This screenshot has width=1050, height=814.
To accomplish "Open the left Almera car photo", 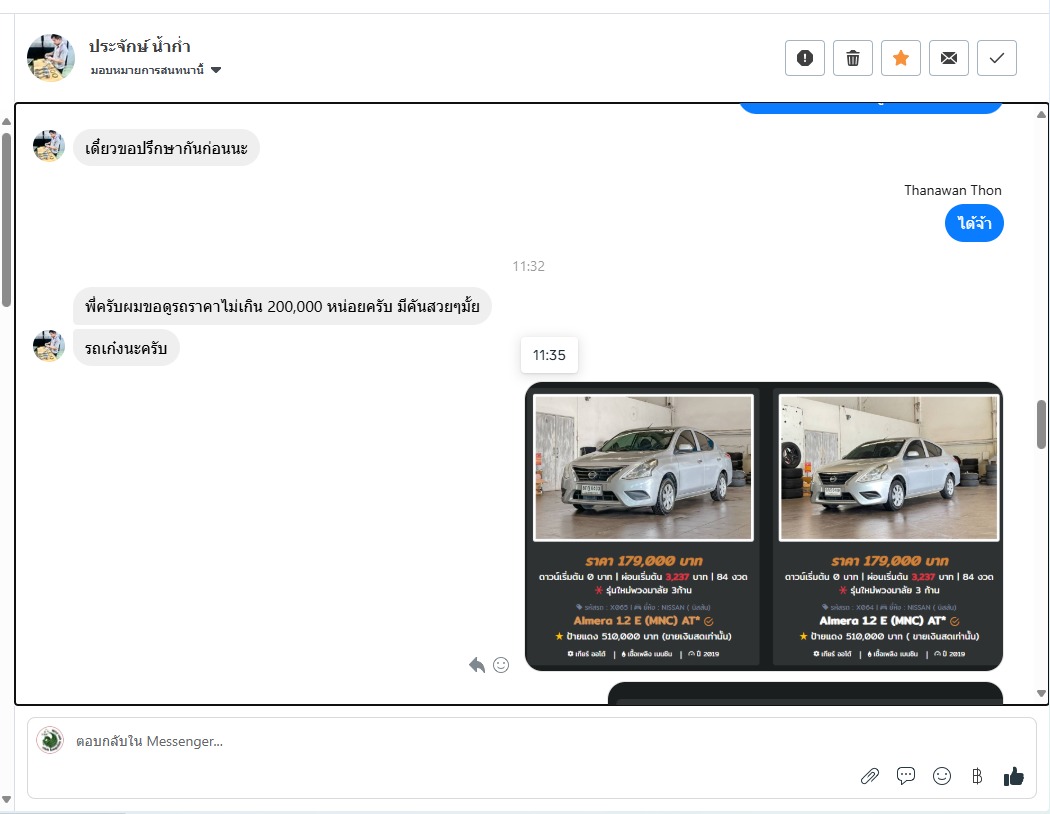I will 643,468.
